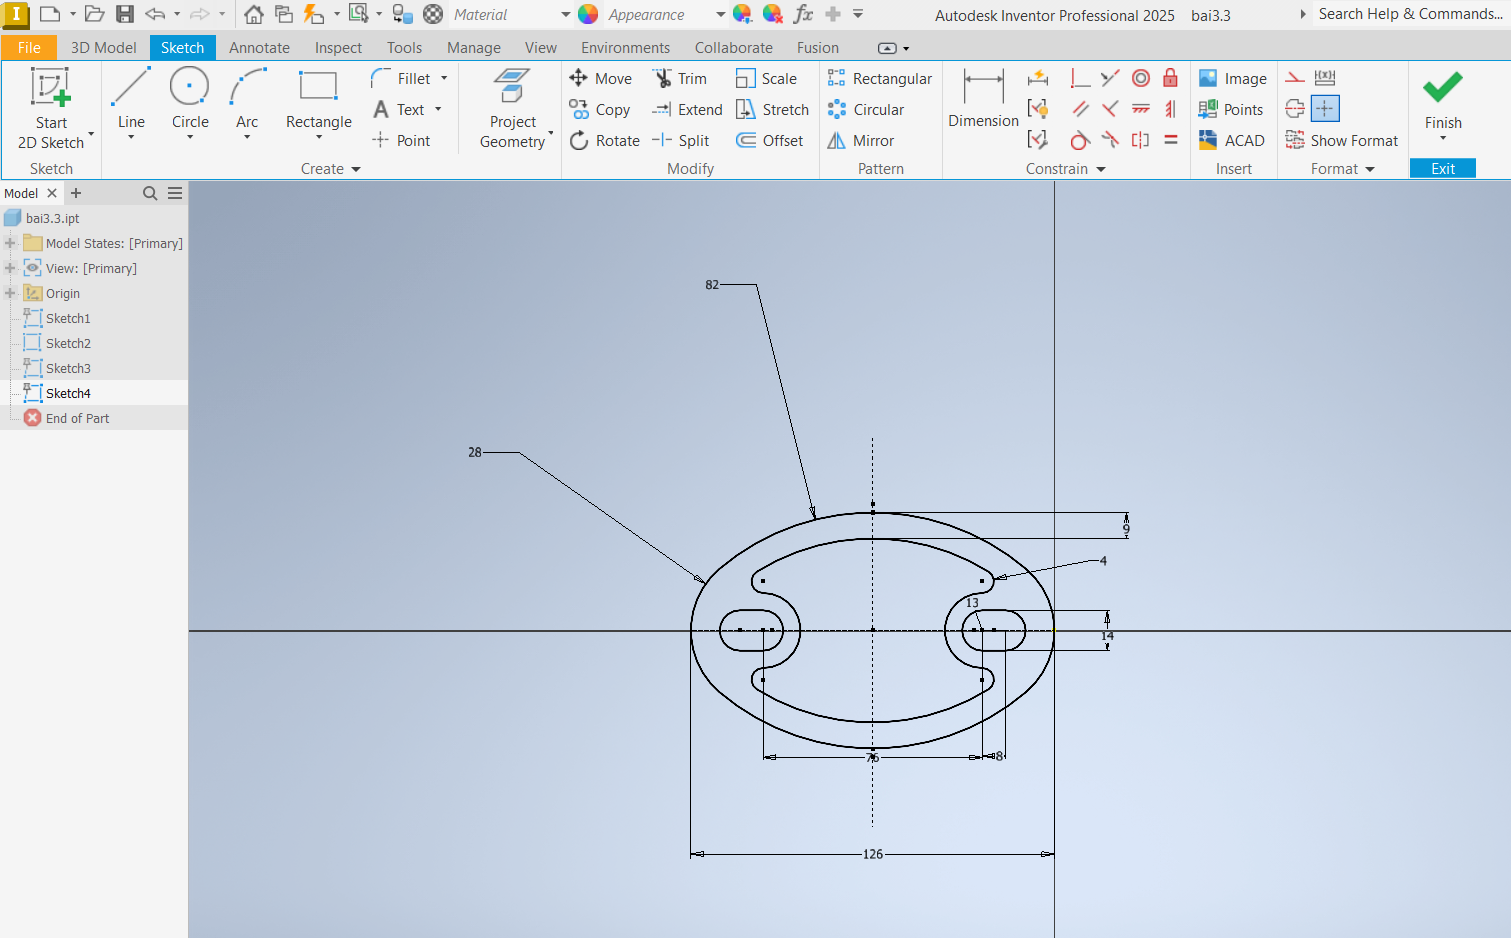Toggle the Construction line format

click(1295, 78)
